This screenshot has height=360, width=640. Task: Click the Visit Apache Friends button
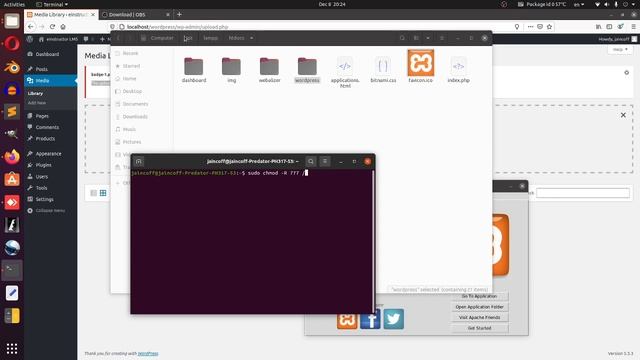pyautogui.click(x=480, y=317)
